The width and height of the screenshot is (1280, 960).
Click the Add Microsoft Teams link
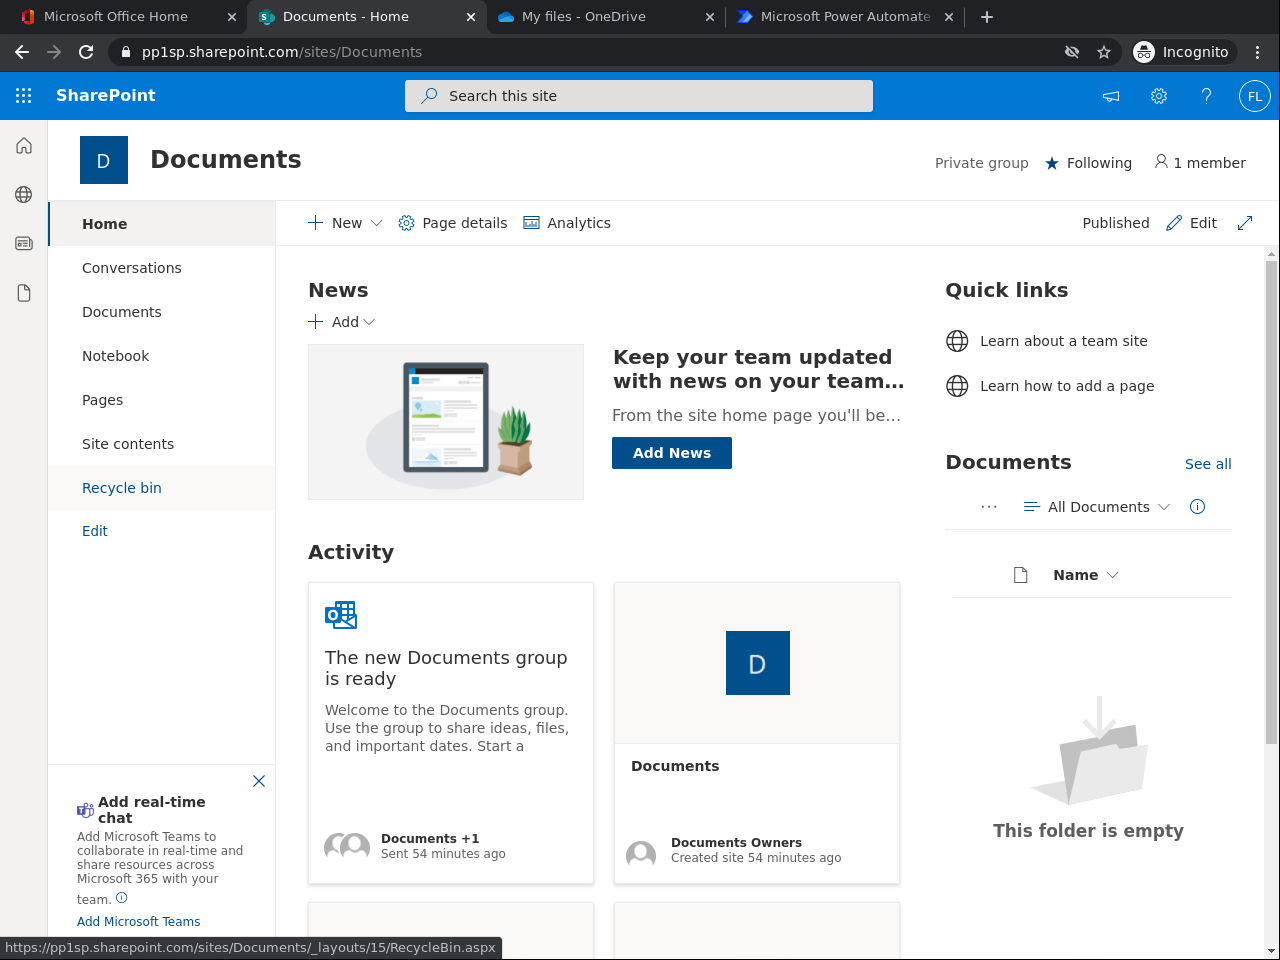point(139,922)
